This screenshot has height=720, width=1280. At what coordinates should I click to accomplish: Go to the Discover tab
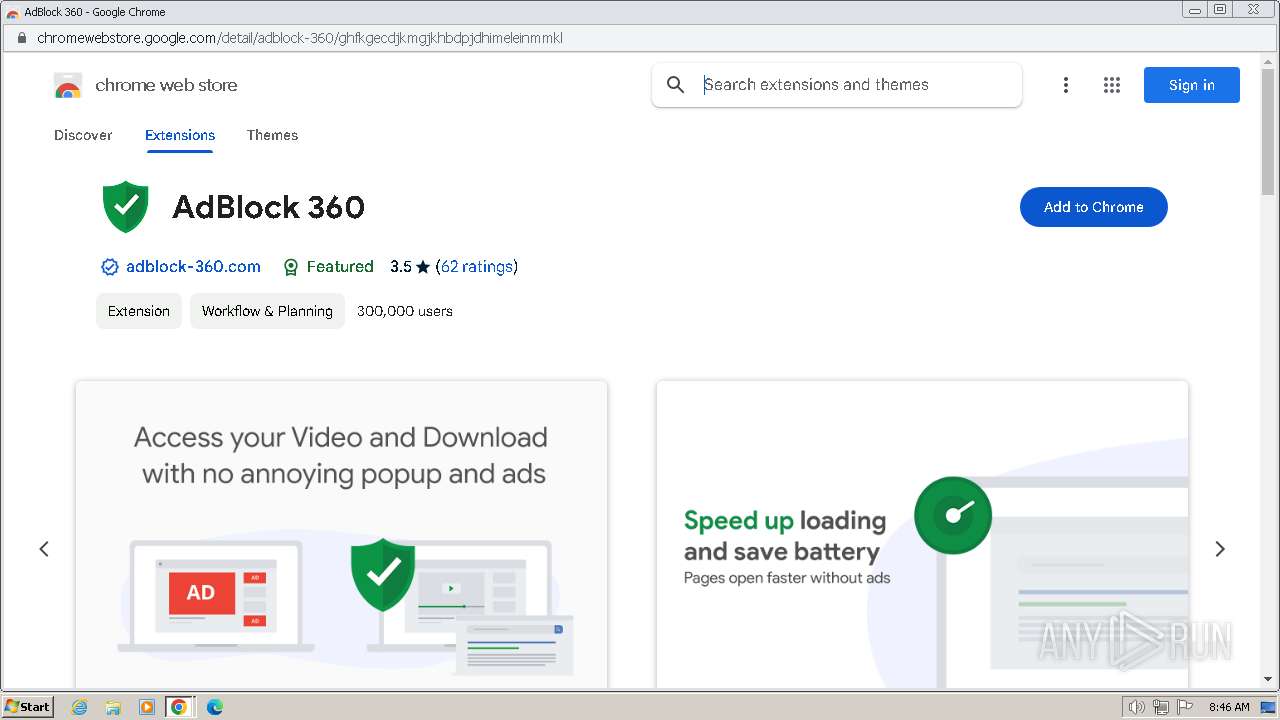(x=83, y=135)
